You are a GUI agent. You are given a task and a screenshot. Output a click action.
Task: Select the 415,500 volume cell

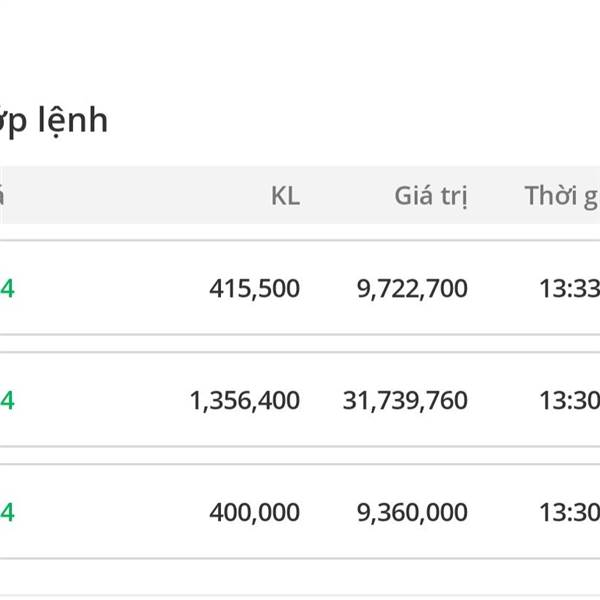[254, 288]
